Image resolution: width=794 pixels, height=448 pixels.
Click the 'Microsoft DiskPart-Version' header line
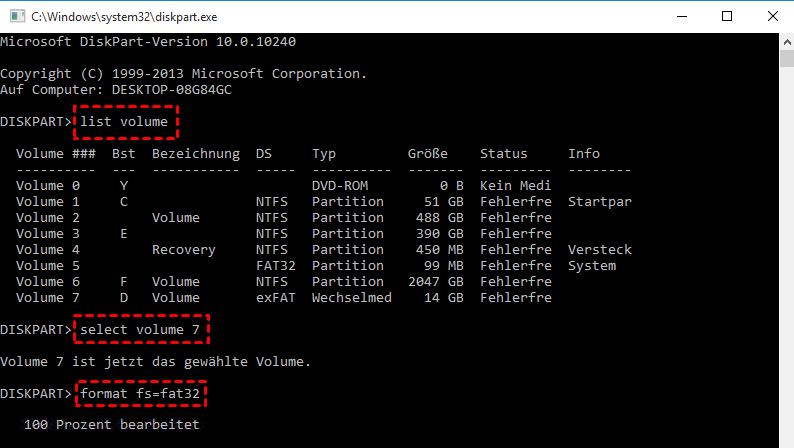coord(148,42)
